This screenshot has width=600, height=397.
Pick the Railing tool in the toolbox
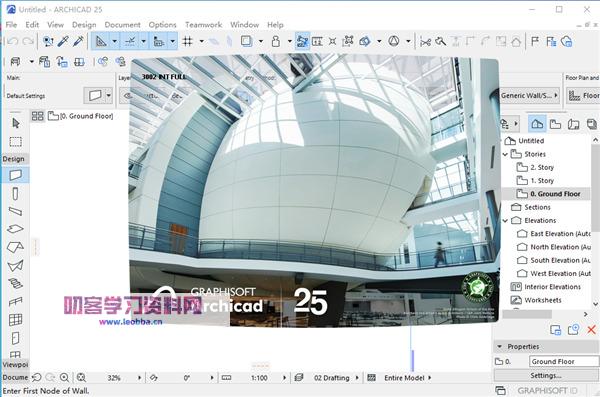(15, 302)
